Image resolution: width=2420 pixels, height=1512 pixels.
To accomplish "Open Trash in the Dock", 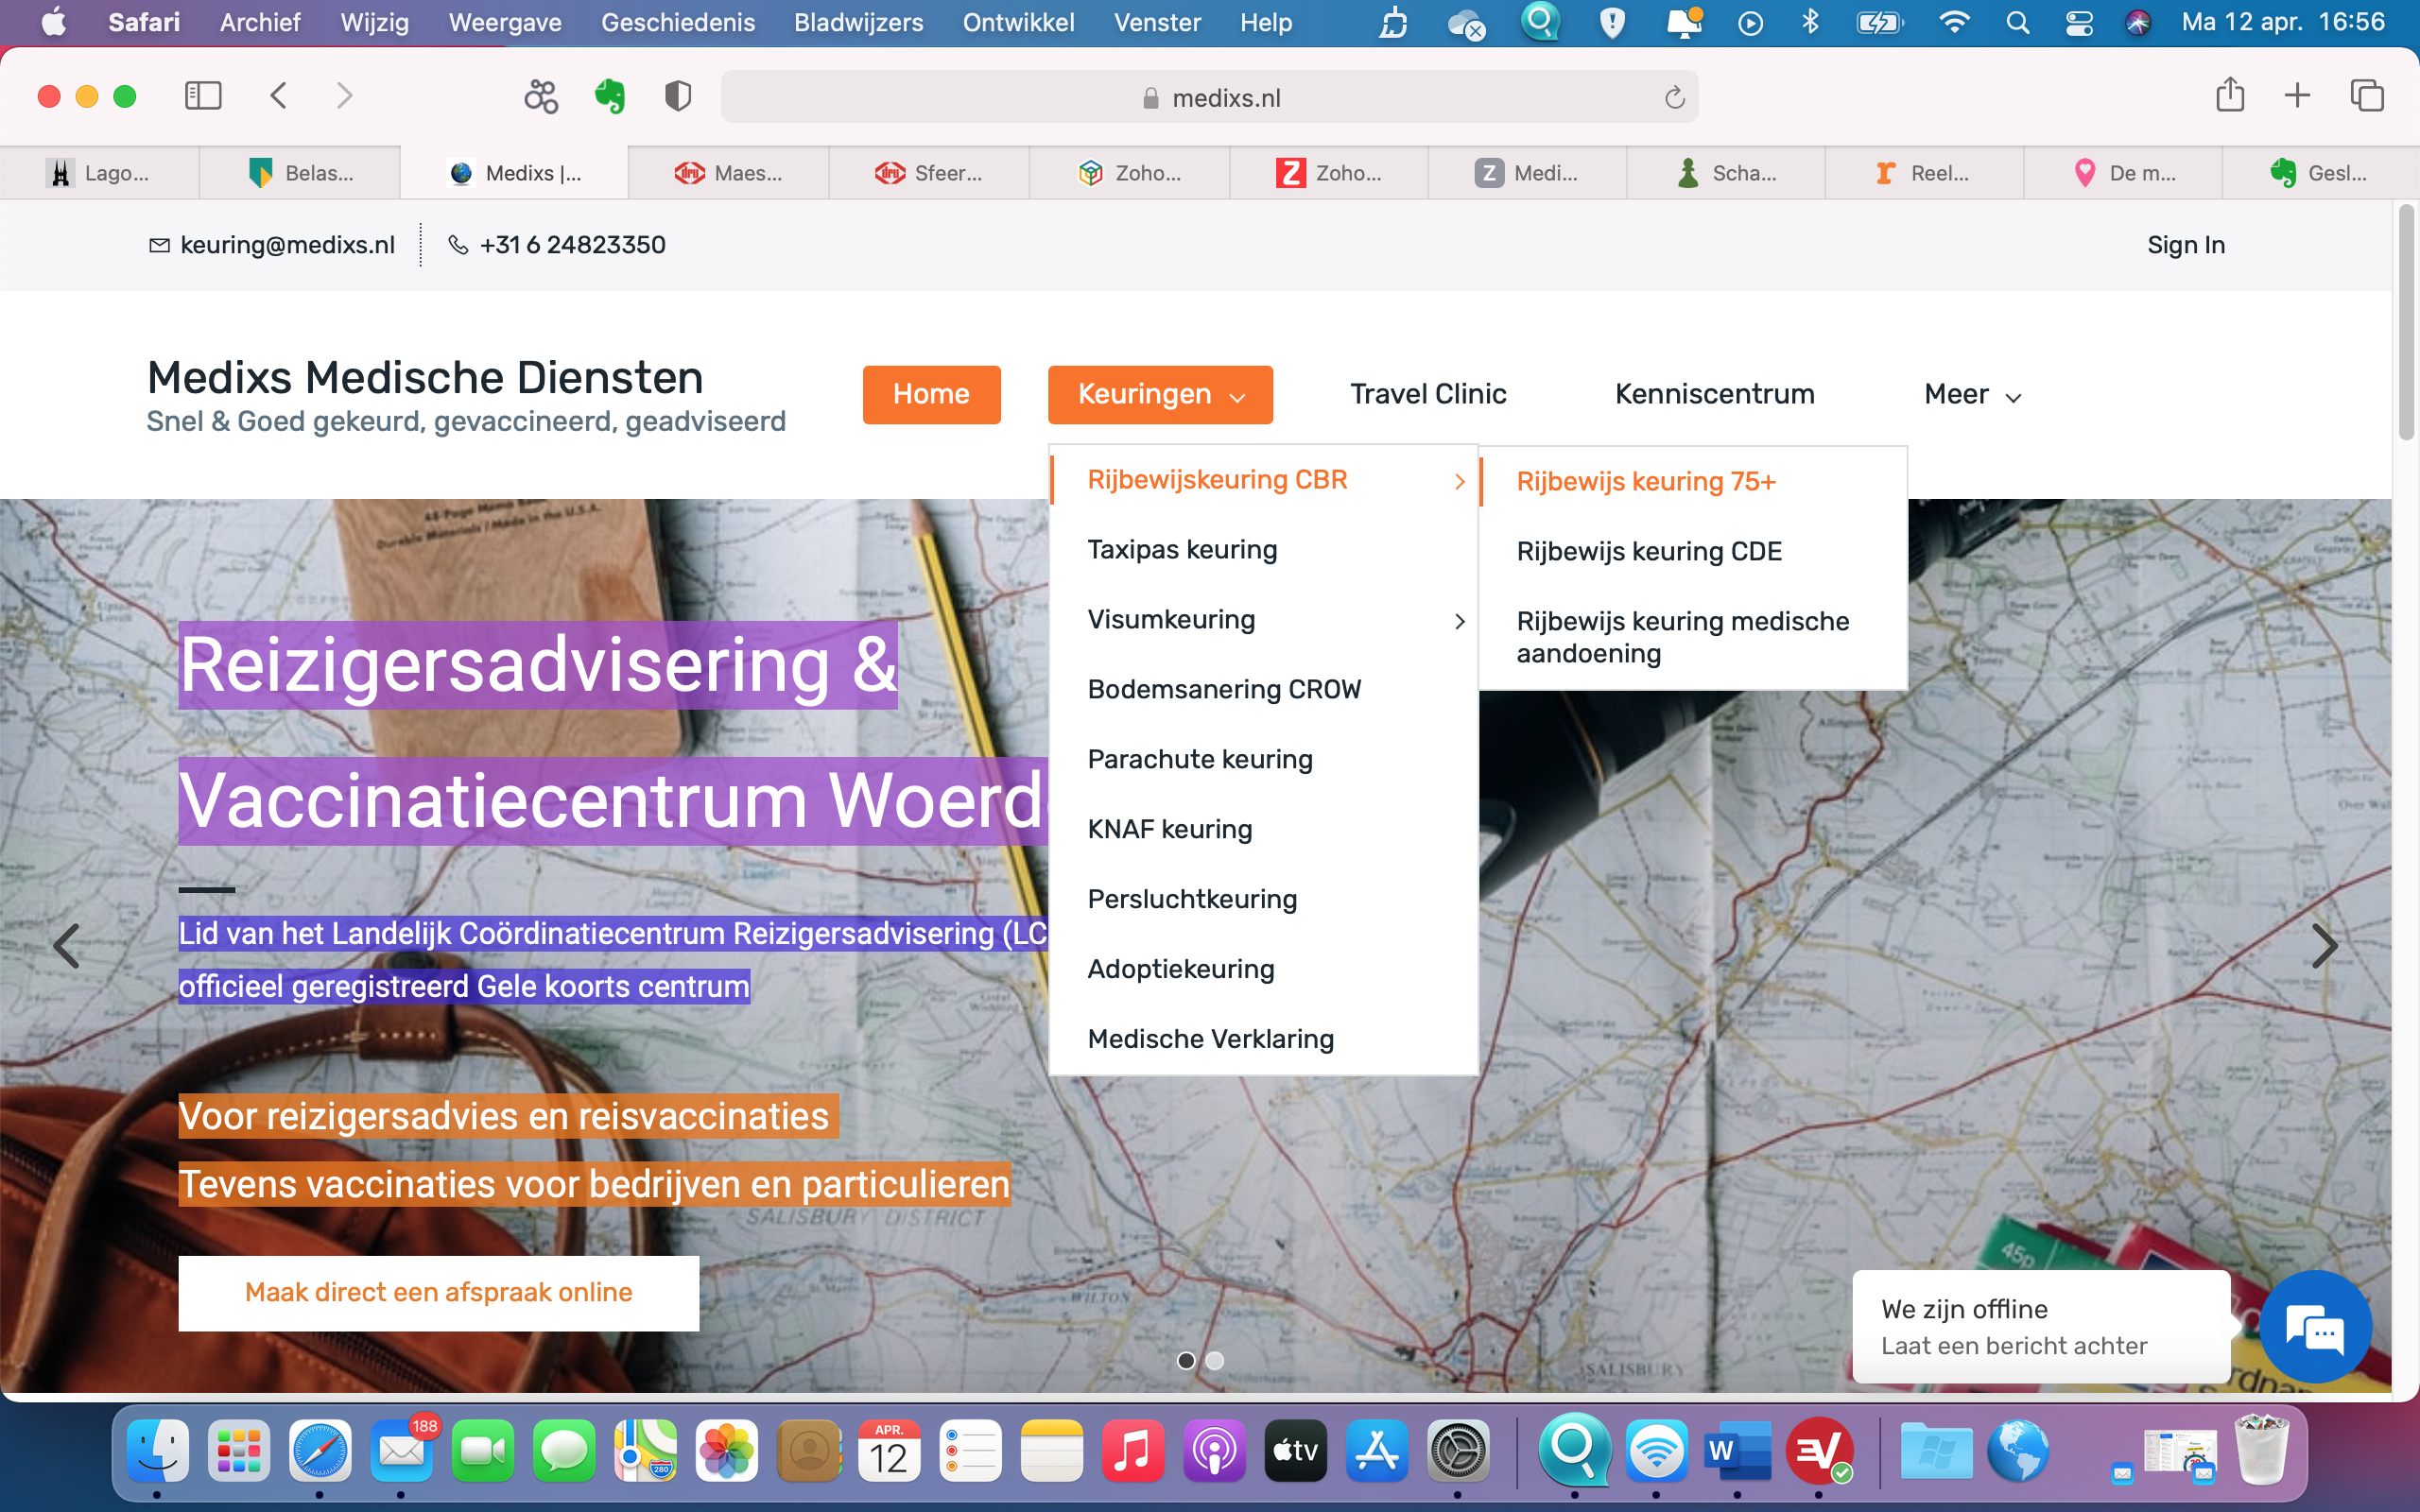I will [x=2261, y=1450].
